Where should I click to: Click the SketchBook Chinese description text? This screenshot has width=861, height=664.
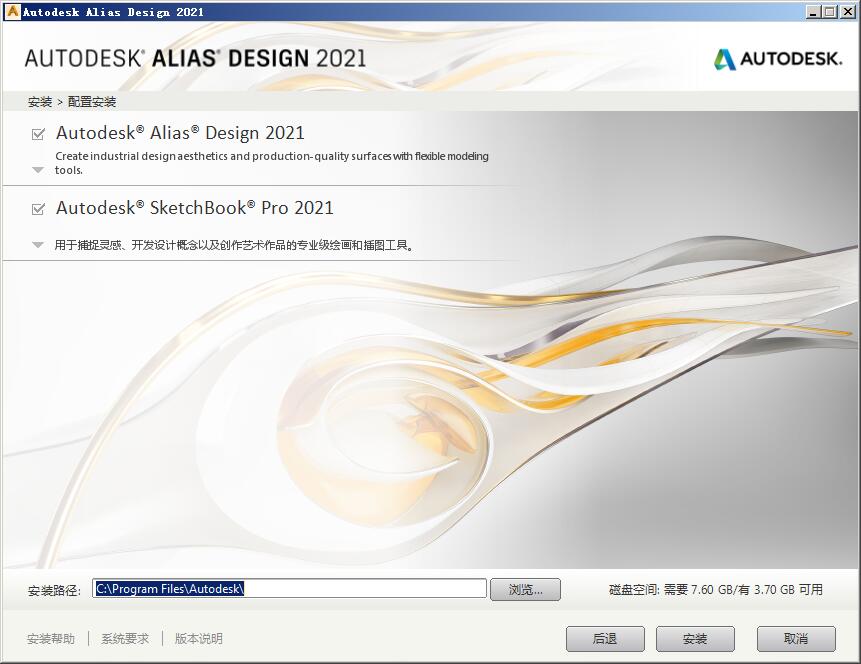[234, 245]
